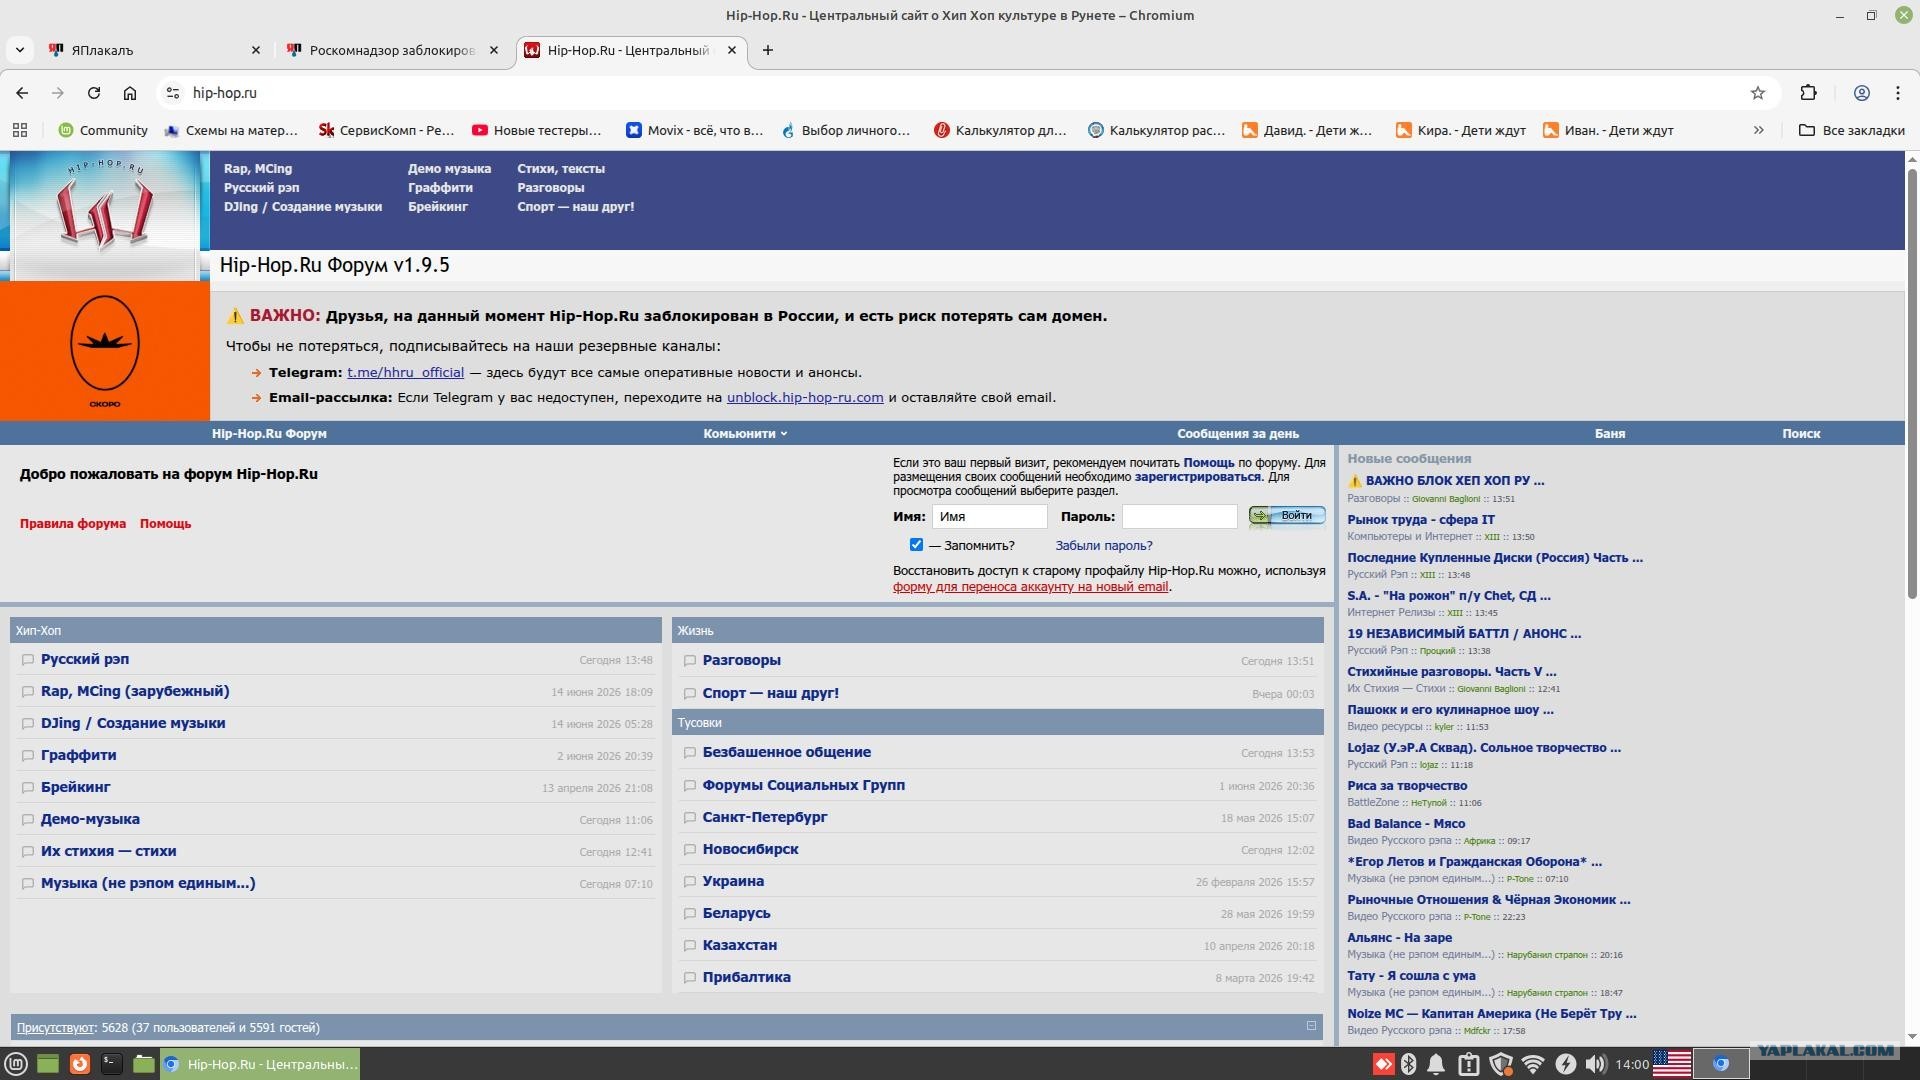The width and height of the screenshot is (1920, 1080).
Task: Close the Роскомнадзор заблокировал tab
Action: click(x=494, y=50)
